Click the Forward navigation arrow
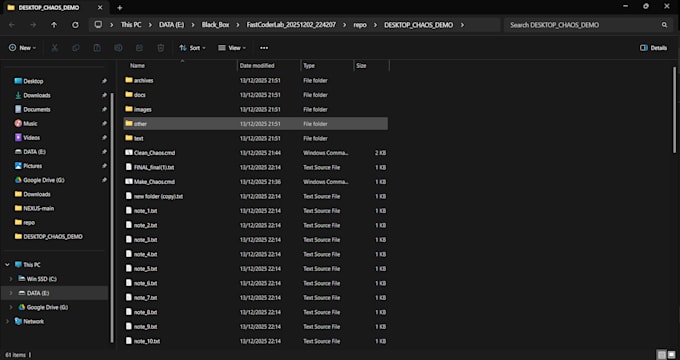This screenshot has height=360, width=680. pos(33,25)
